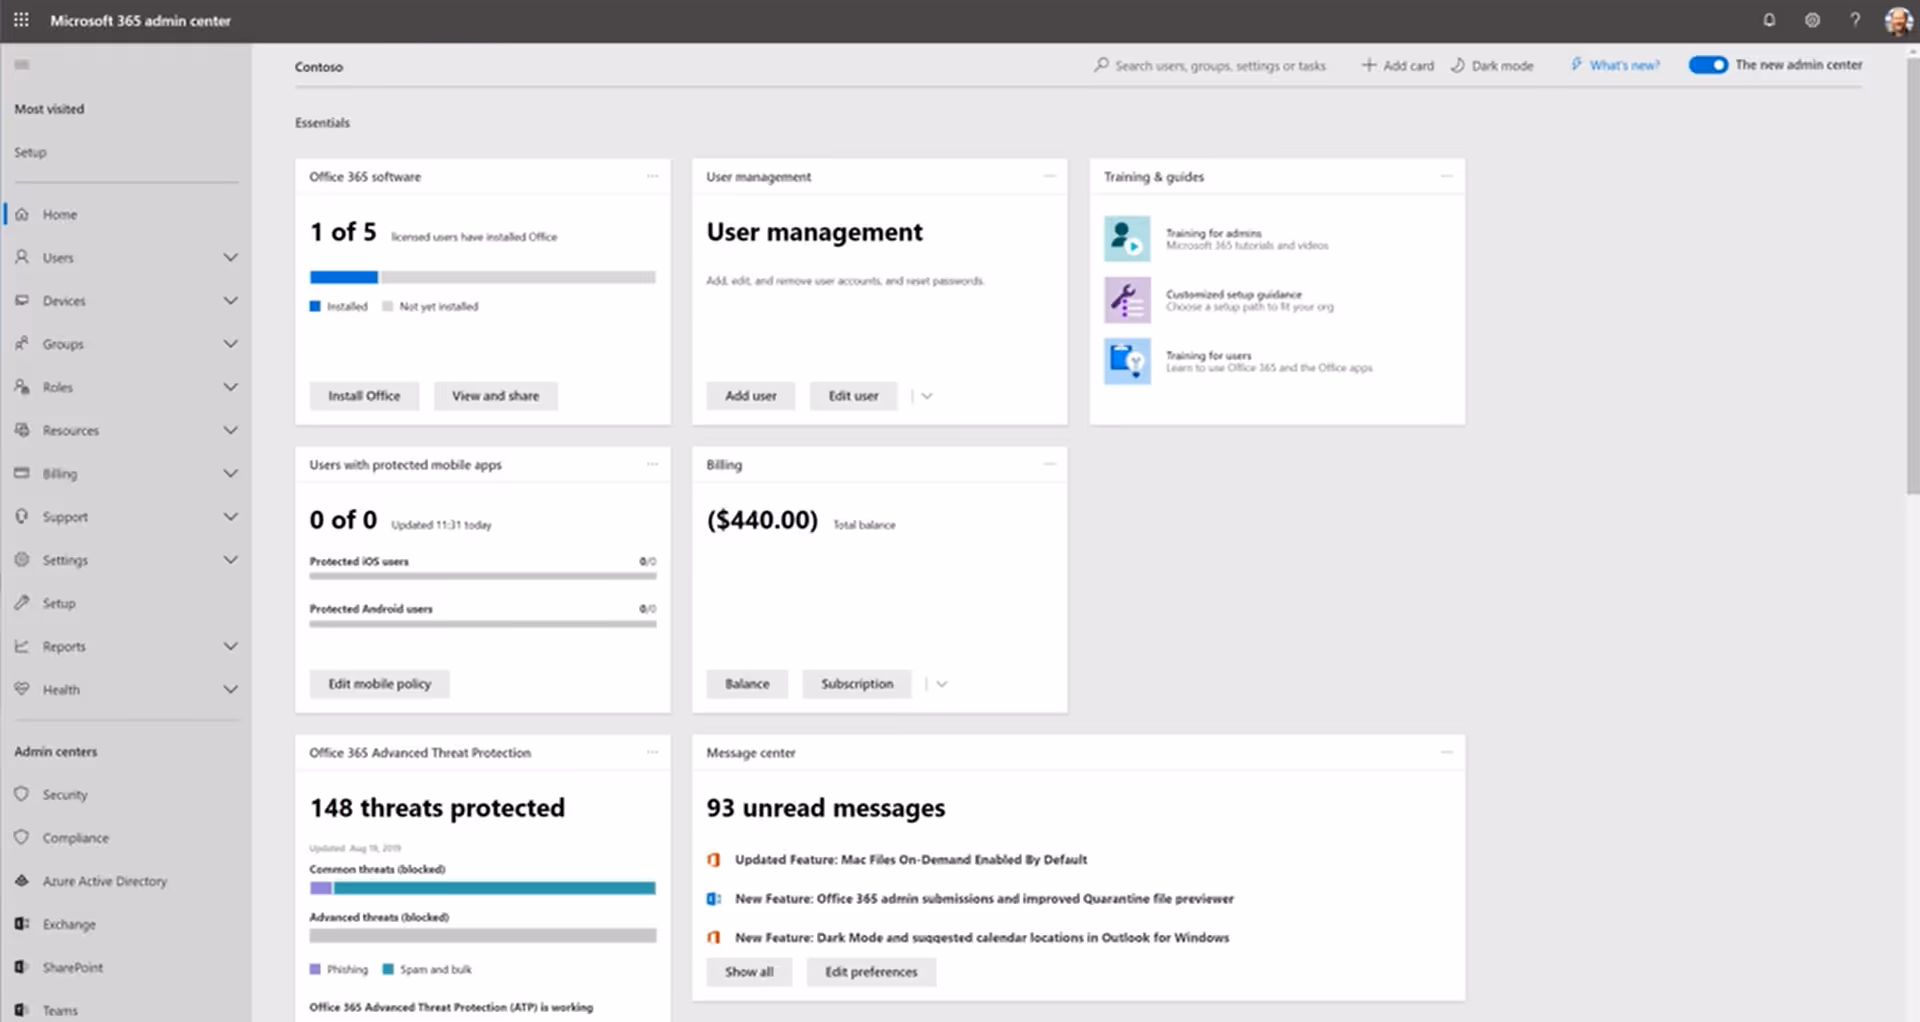This screenshot has height=1022, width=1920.
Task: Expand the Health menu chevron
Action: (x=231, y=689)
